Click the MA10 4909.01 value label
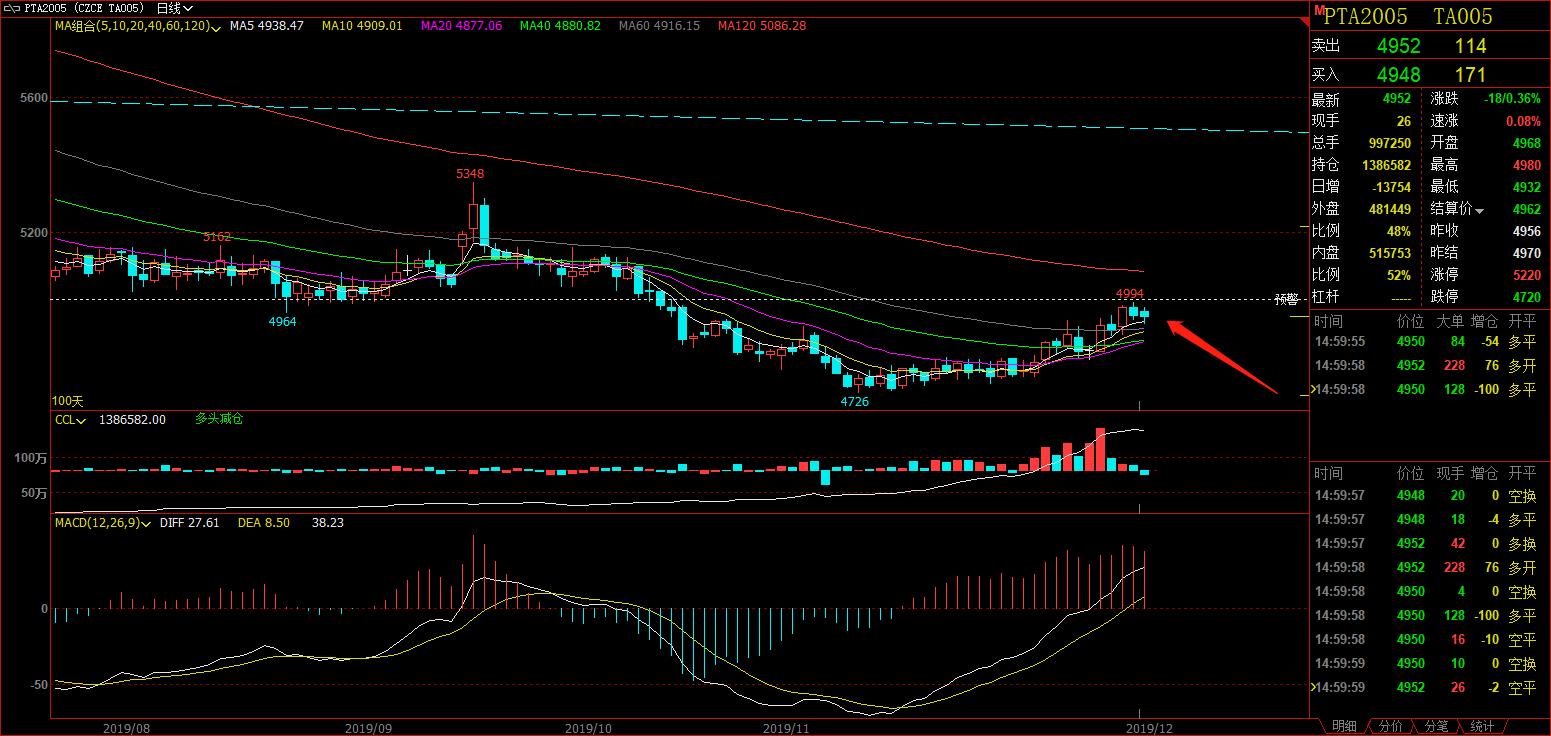The image size is (1551, 736). click(362, 26)
